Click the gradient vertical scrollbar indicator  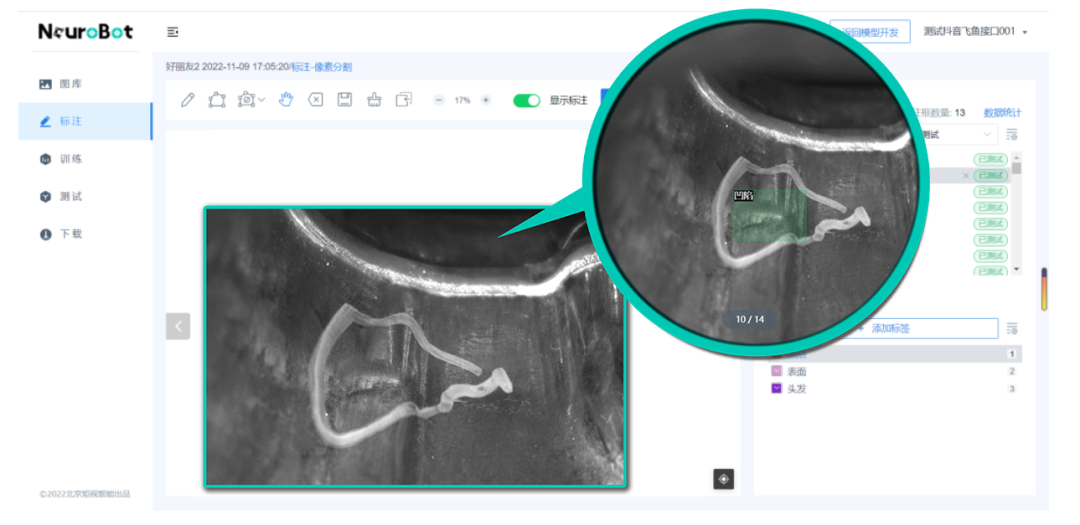tap(1043, 289)
